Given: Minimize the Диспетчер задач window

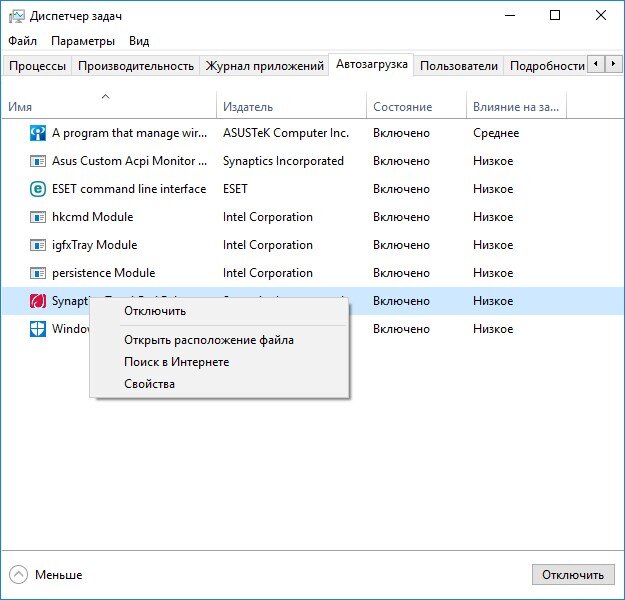Looking at the screenshot, I should tap(510, 16).
